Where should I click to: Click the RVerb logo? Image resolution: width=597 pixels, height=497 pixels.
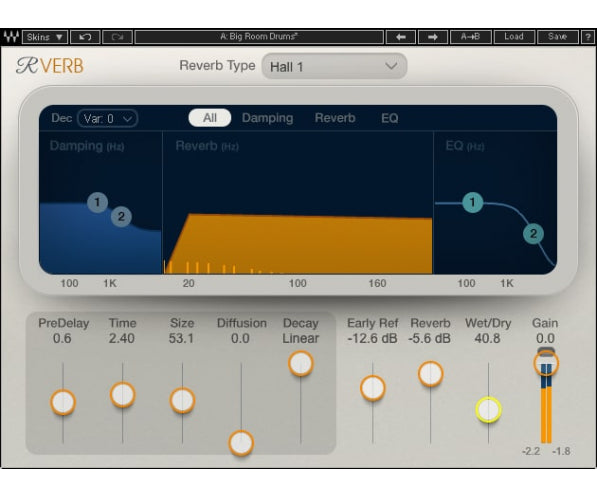tap(50, 66)
